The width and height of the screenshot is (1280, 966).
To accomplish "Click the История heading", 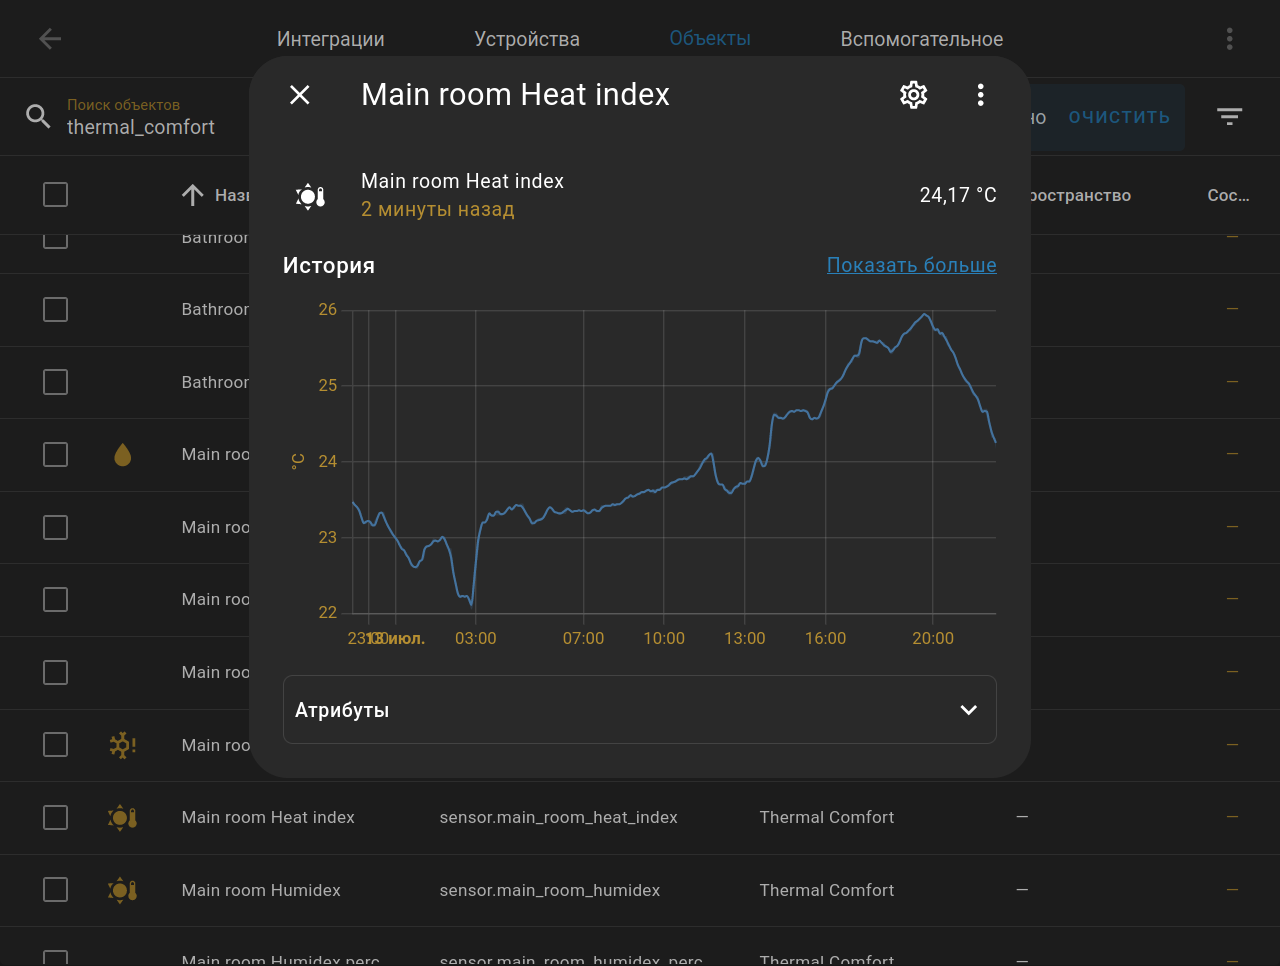I will (x=329, y=266).
